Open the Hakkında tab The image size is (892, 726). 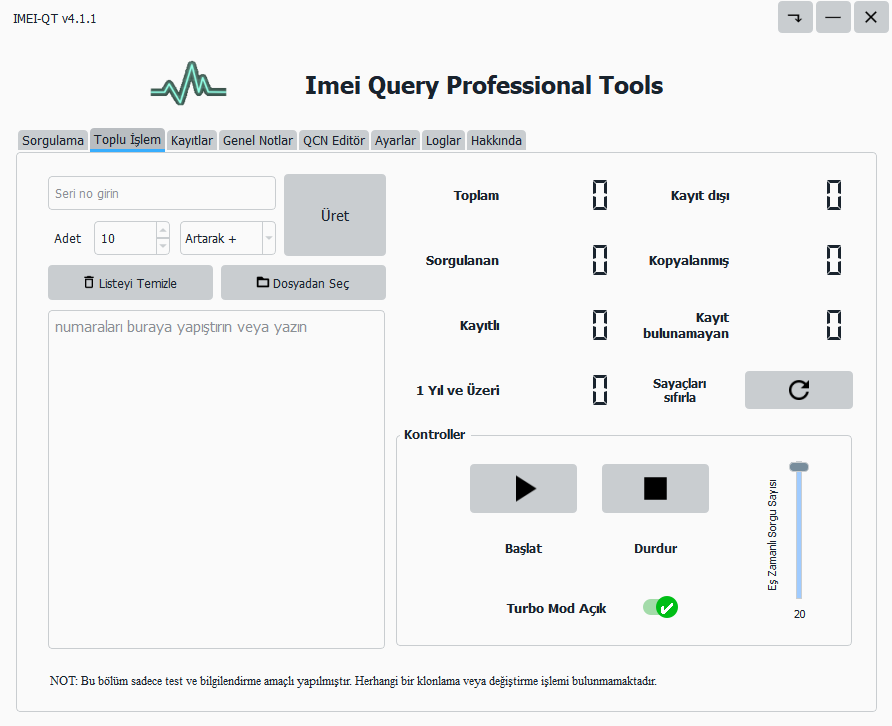pos(496,141)
